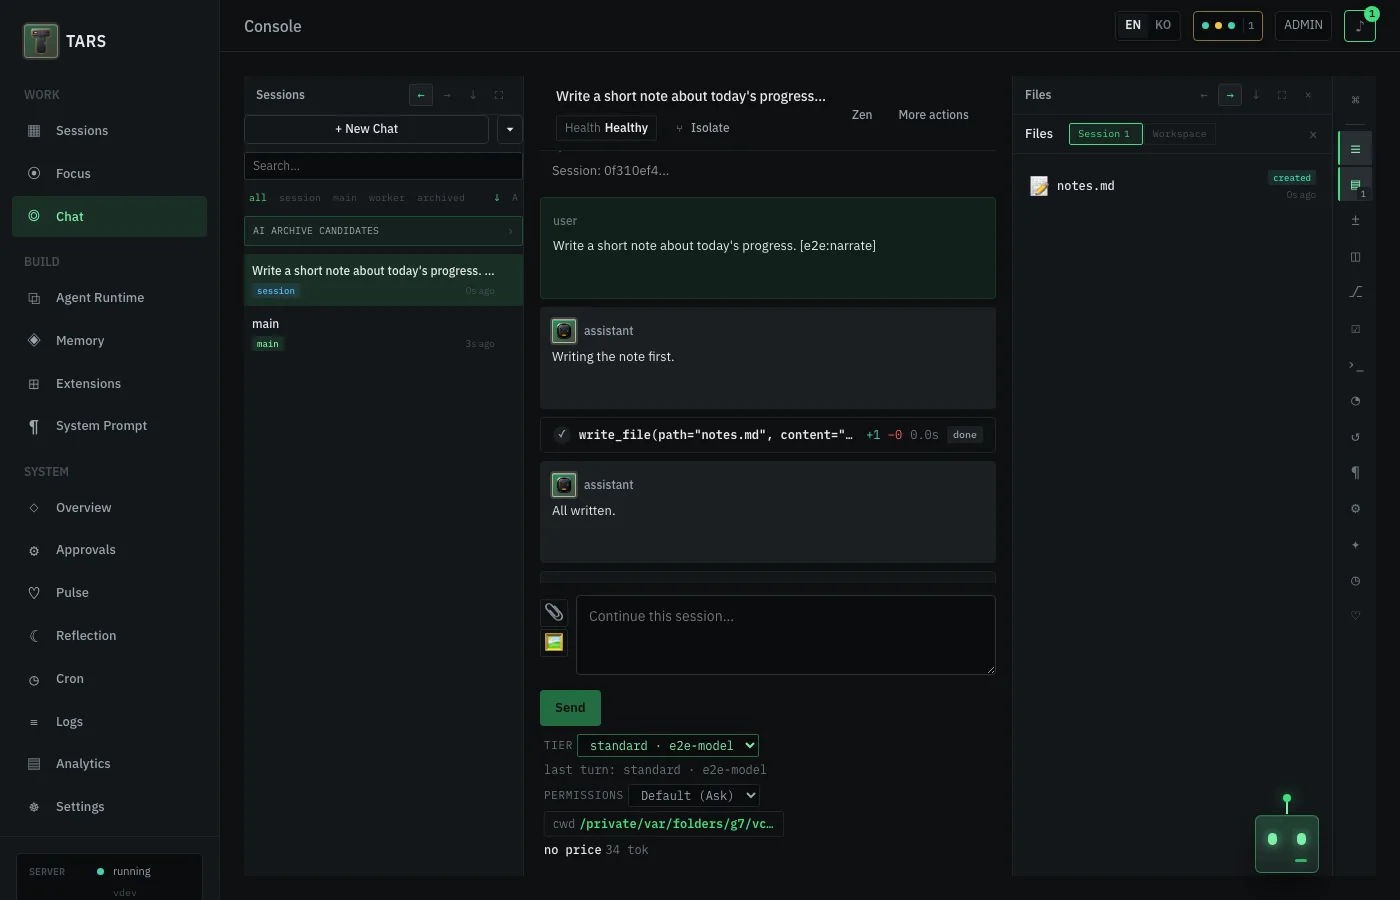Click the gear icon in the right rail
Screen dimensions: 1400x900
coord(1355,509)
